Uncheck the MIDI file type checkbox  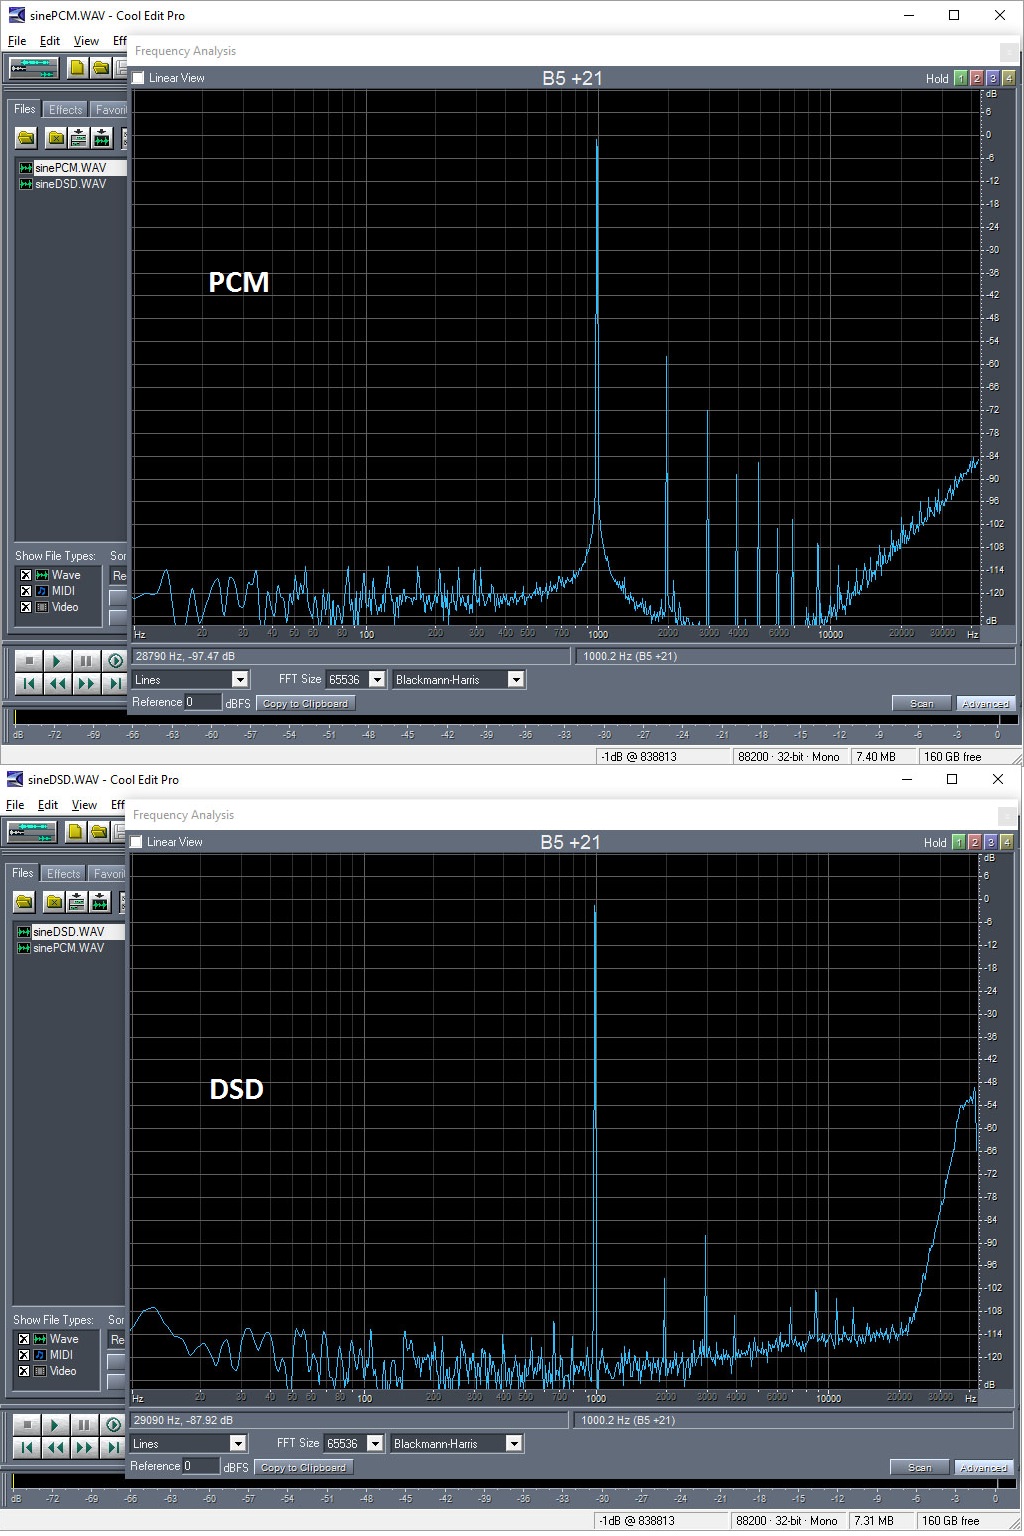[x=26, y=590]
